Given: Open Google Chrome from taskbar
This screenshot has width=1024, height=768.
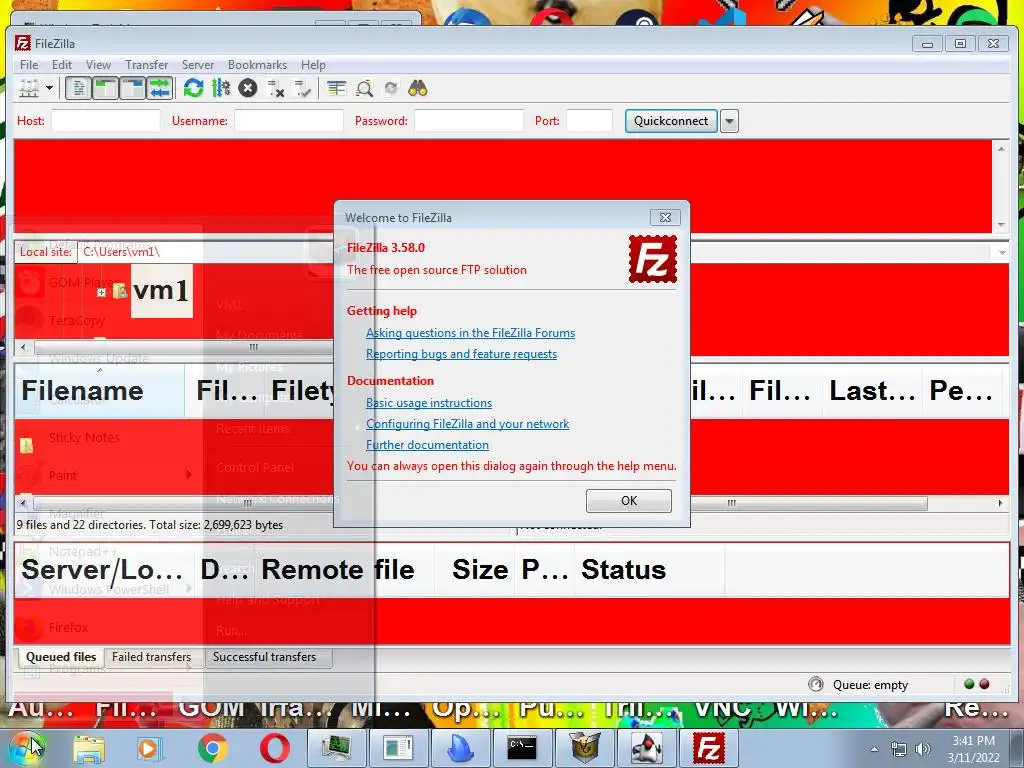Looking at the screenshot, I should pos(212,748).
